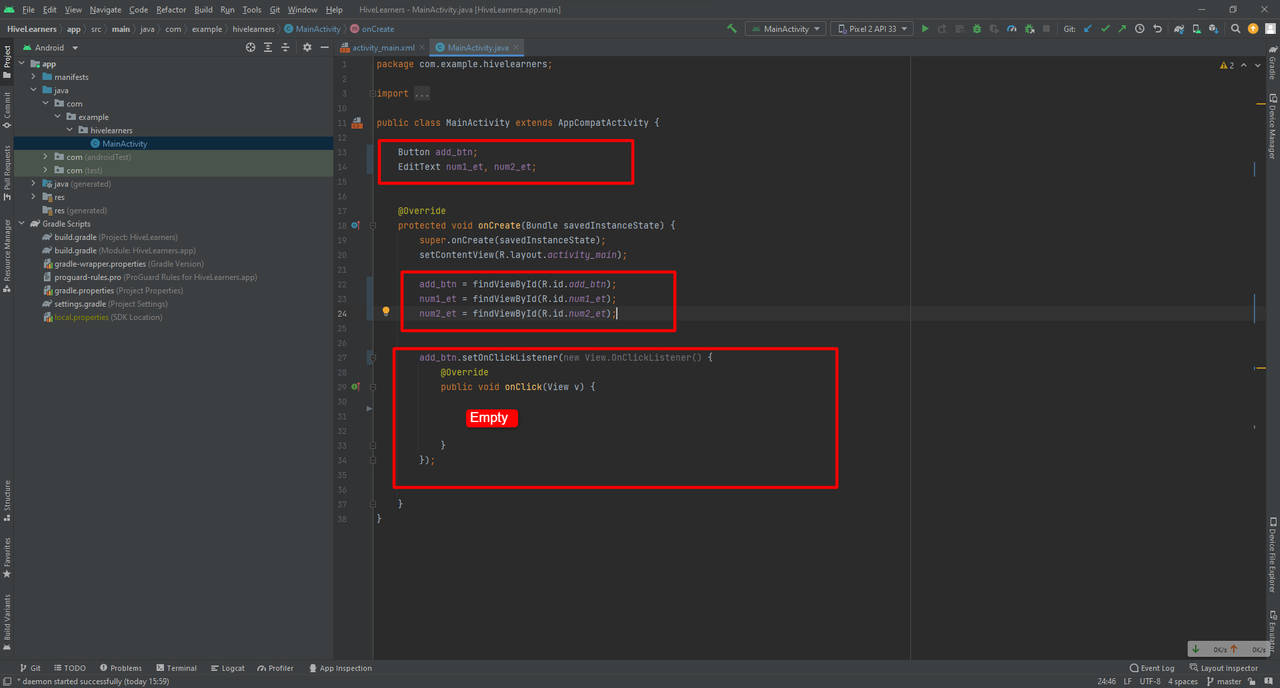Click the hivelearners breadcrumb in navigation bar
This screenshot has height=688, width=1280.
[x=252, y=29]
